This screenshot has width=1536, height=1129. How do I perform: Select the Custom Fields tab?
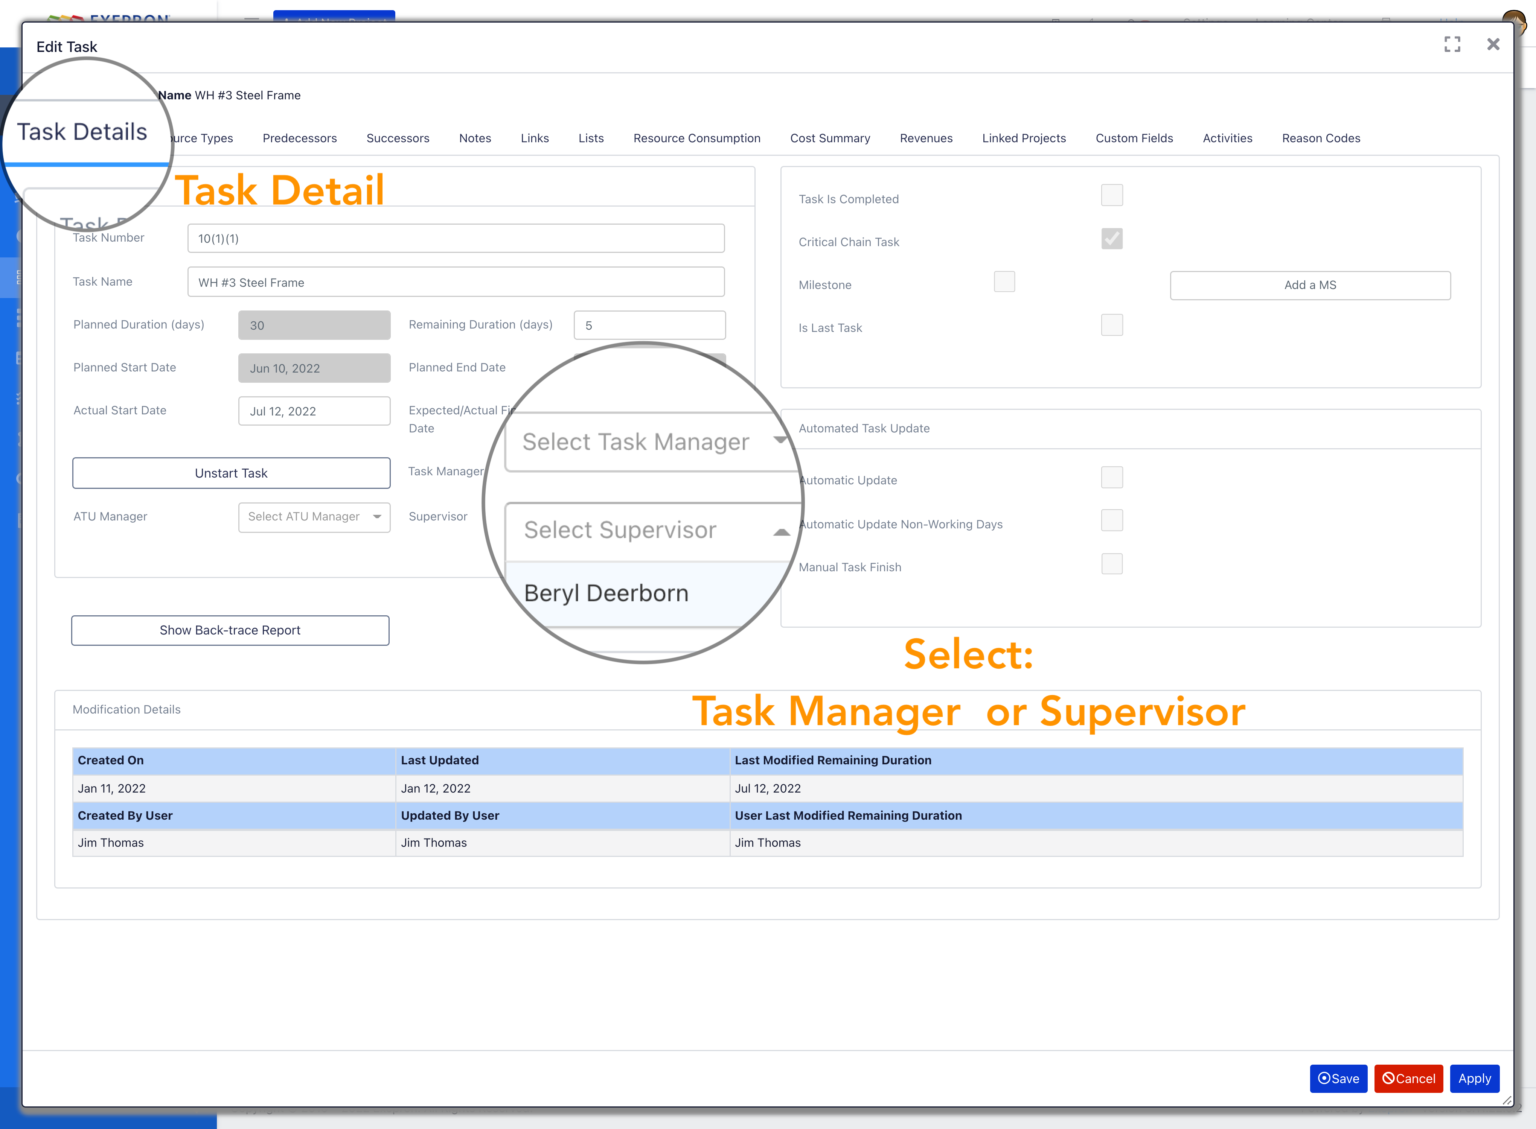[1134, 138]
